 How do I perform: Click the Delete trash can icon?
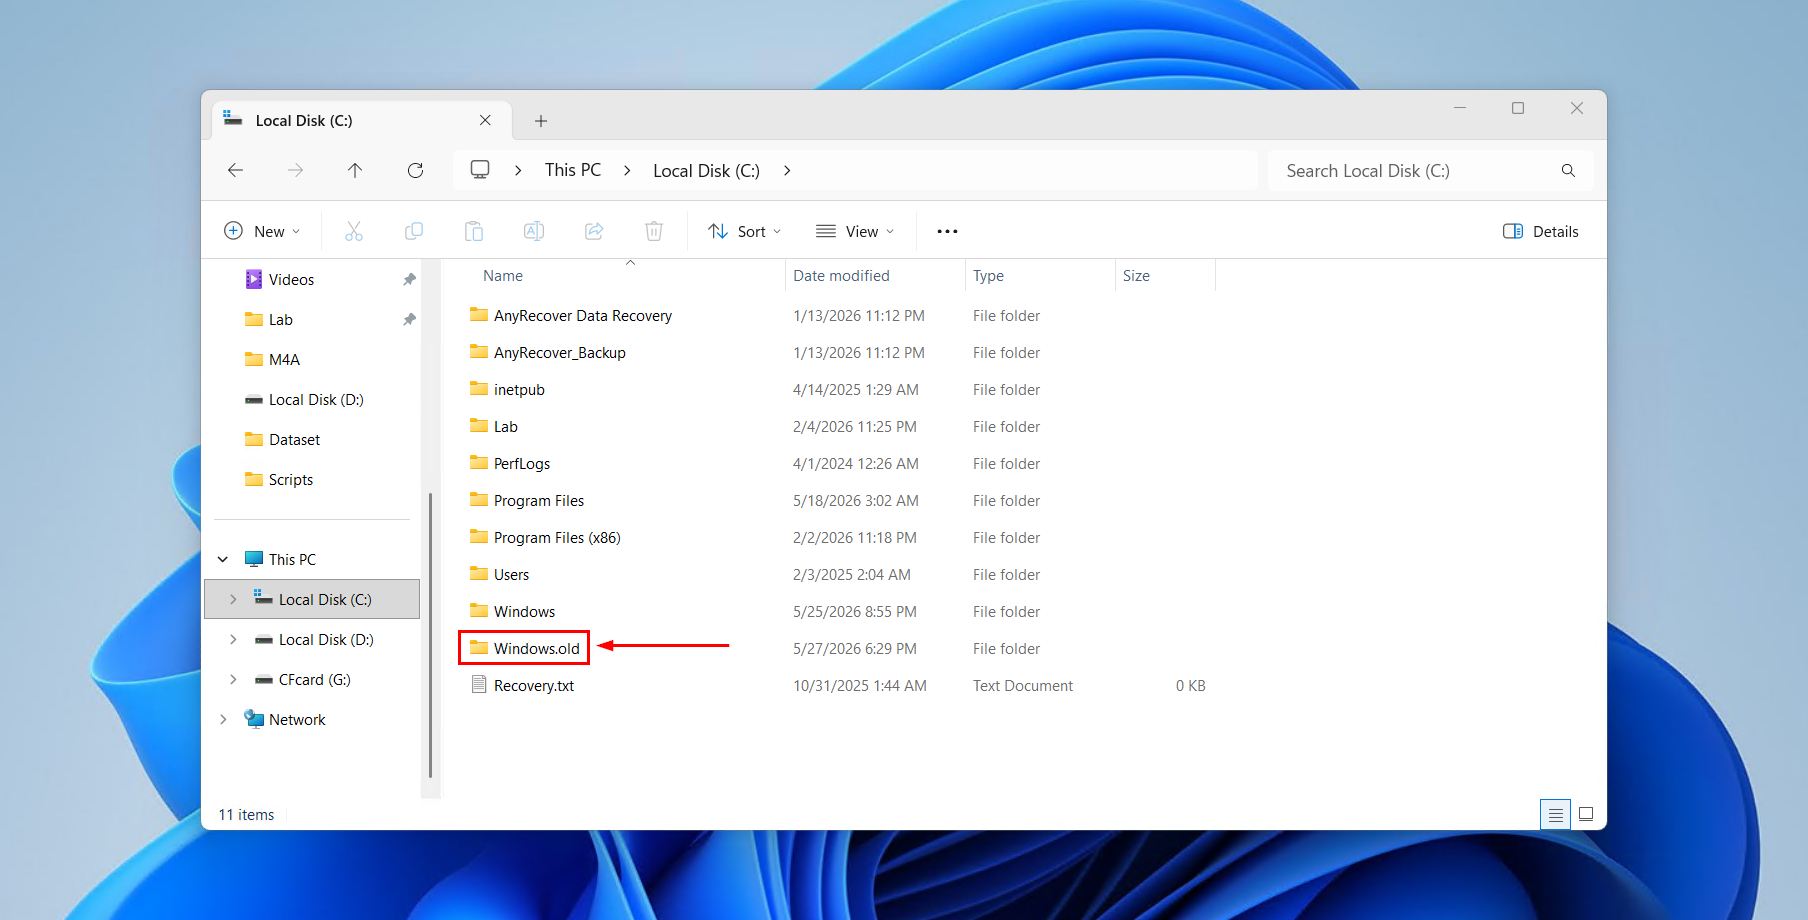point(654,231)
